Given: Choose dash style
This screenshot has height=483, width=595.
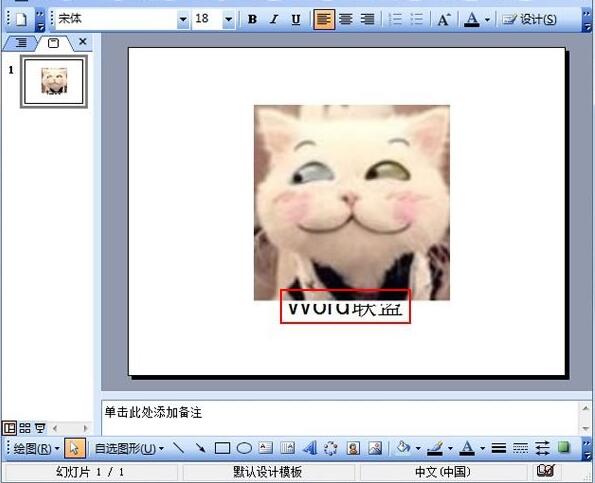Looking at the screenshot, I should coord(520,448).
